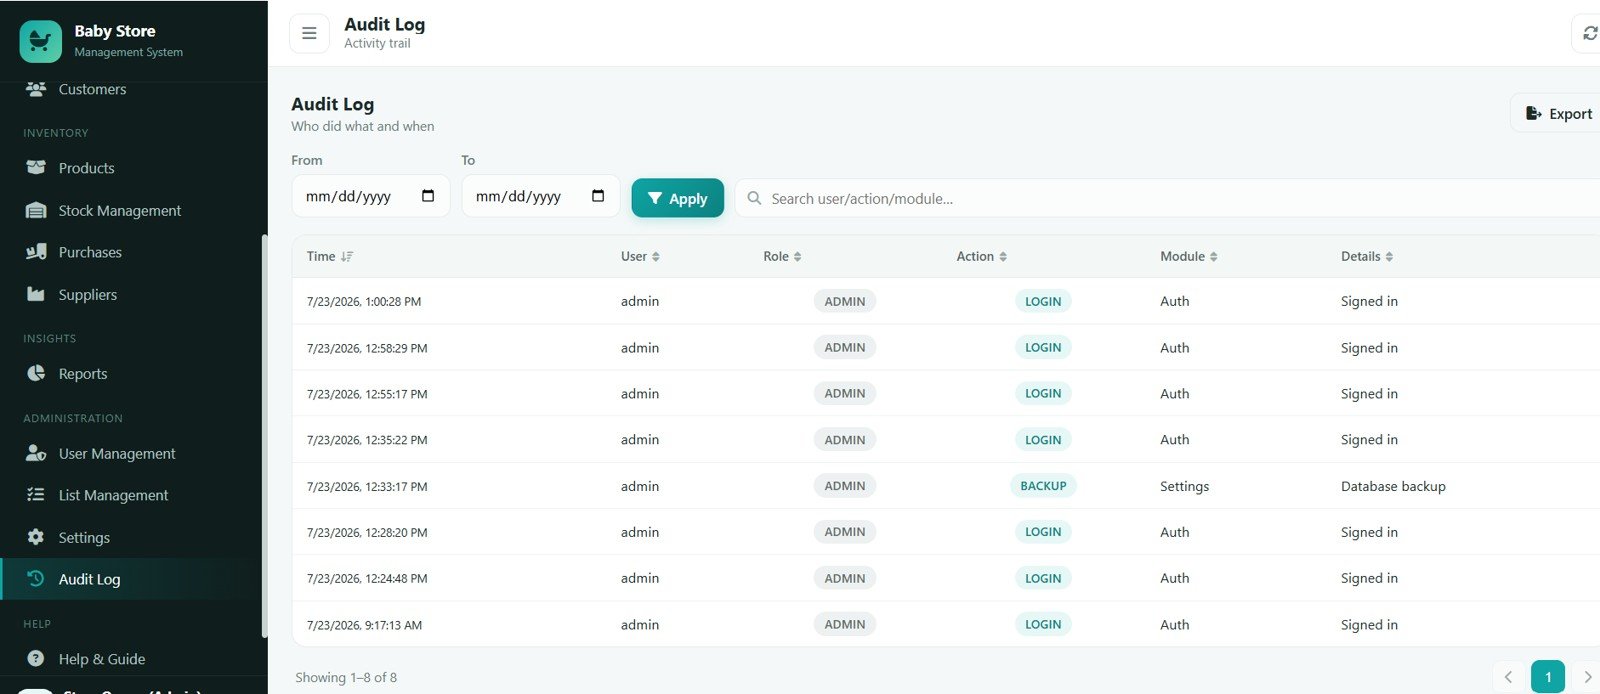Click the Purchases dolly icon in the sidebar

tap(36, 252)
